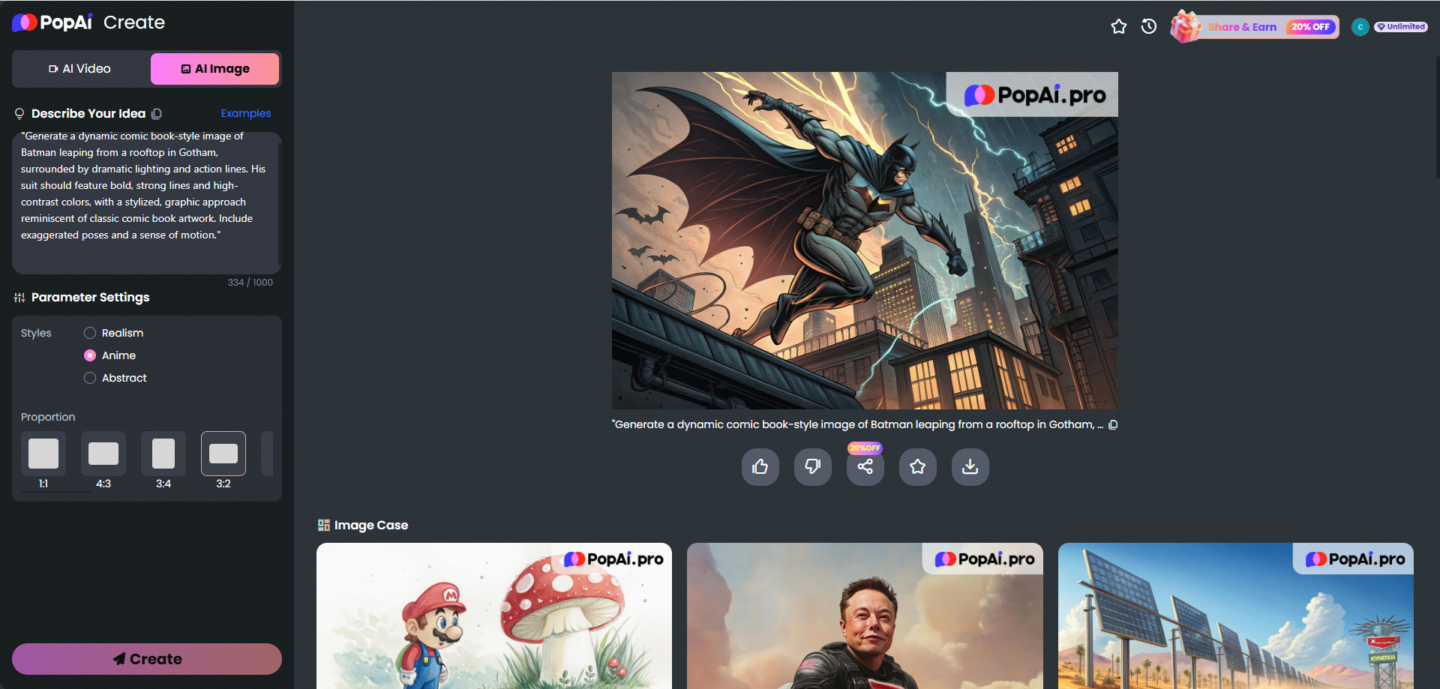
Task: Open the solar panels image case
Action: click(x=1236, y=616)
